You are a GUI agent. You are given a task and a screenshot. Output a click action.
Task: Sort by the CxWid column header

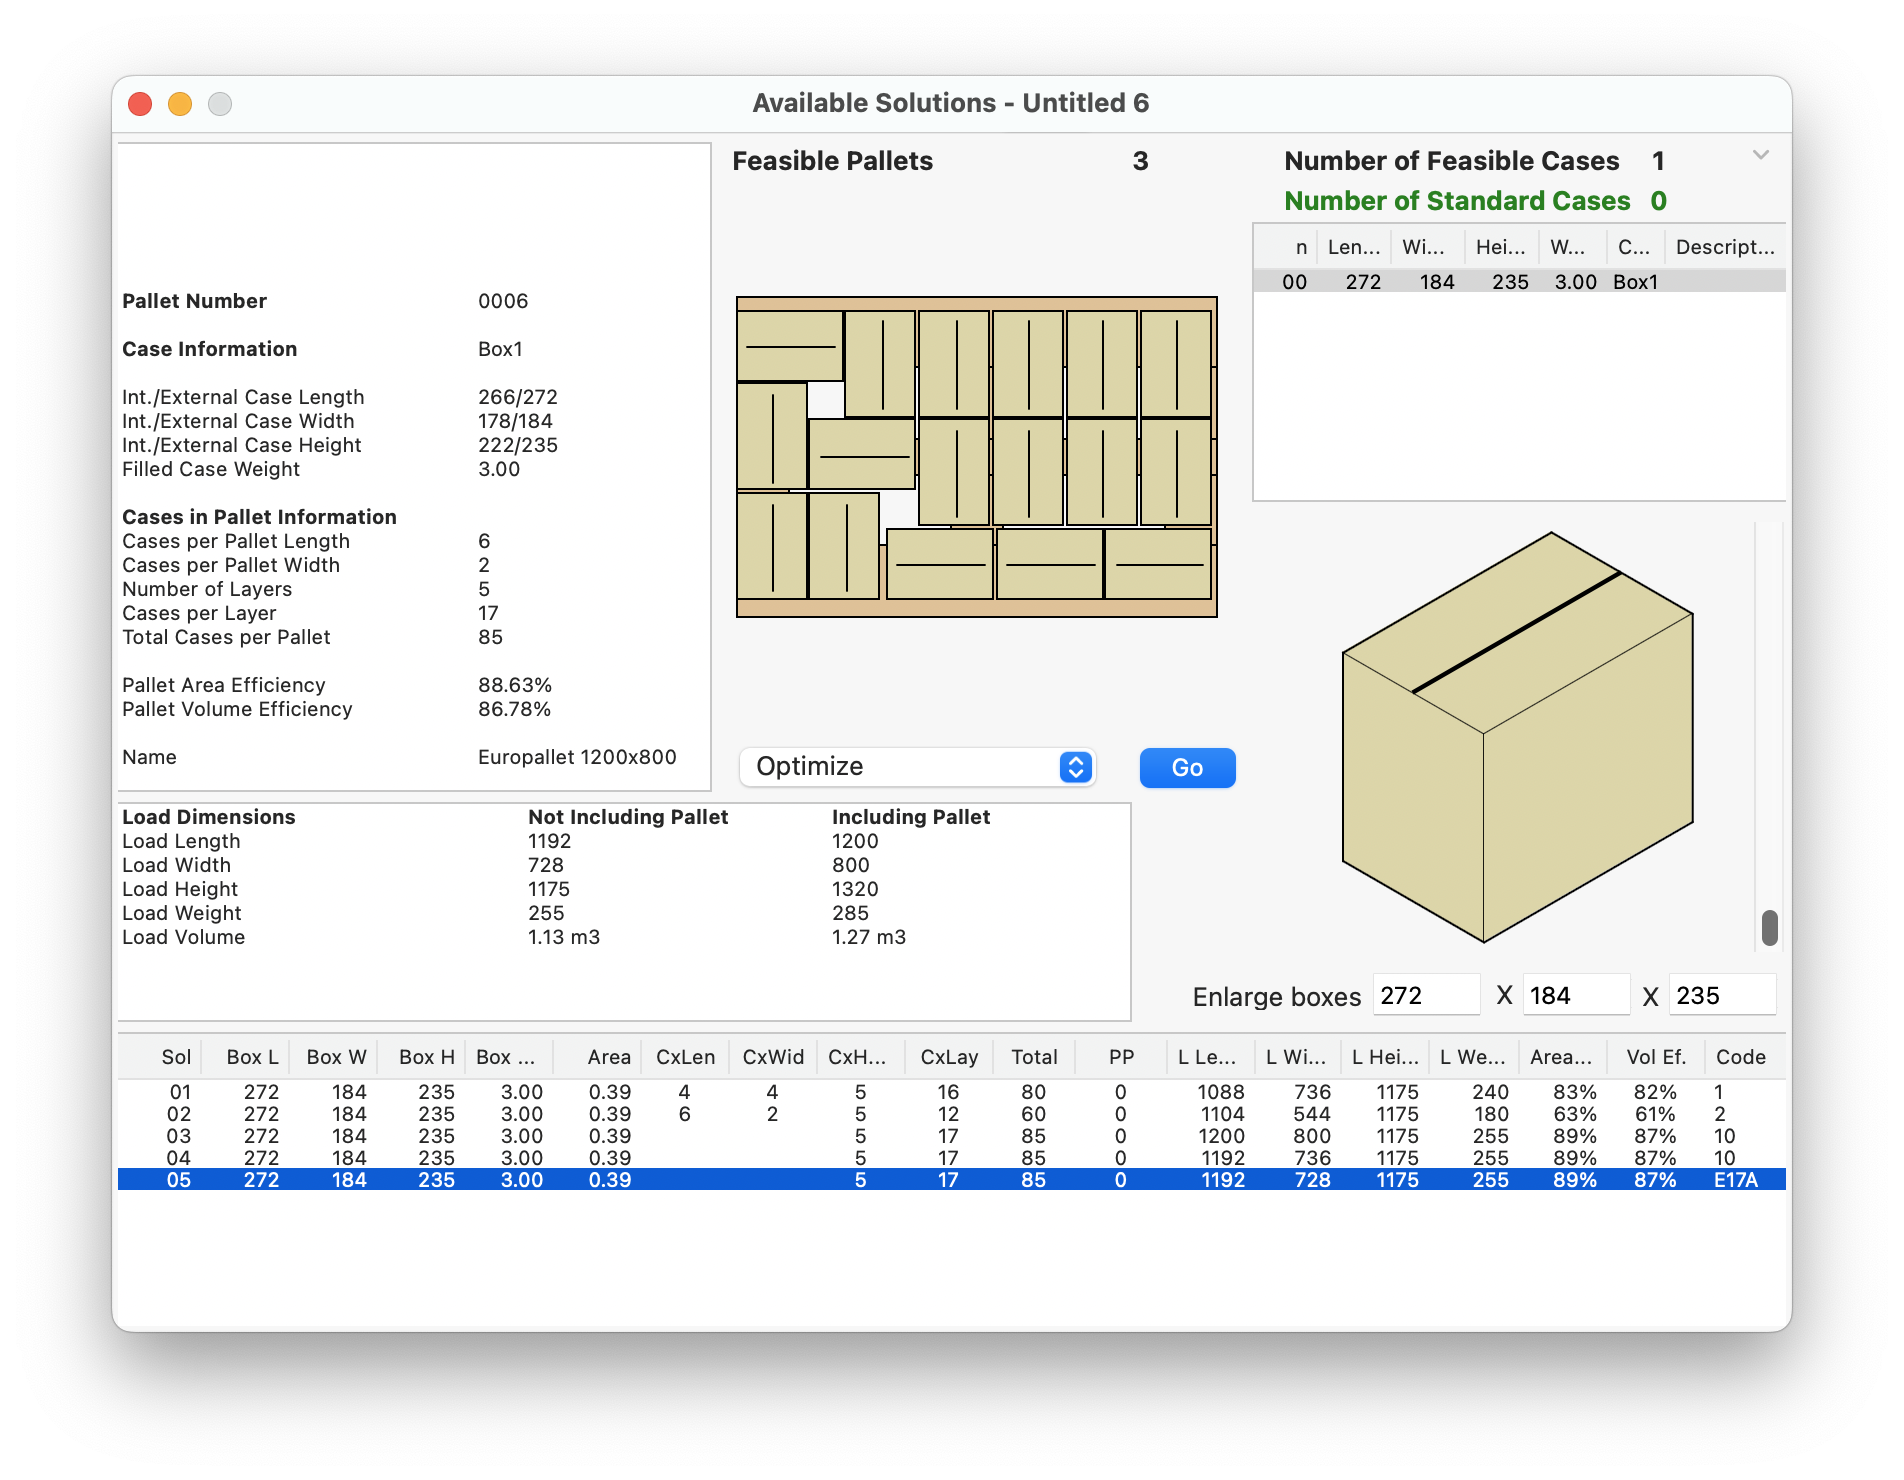click(773, 1057)
